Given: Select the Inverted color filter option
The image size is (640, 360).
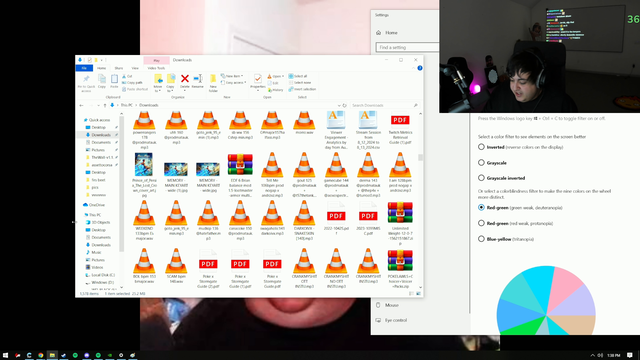Looking at the screenshot, I should pos(481,147).
